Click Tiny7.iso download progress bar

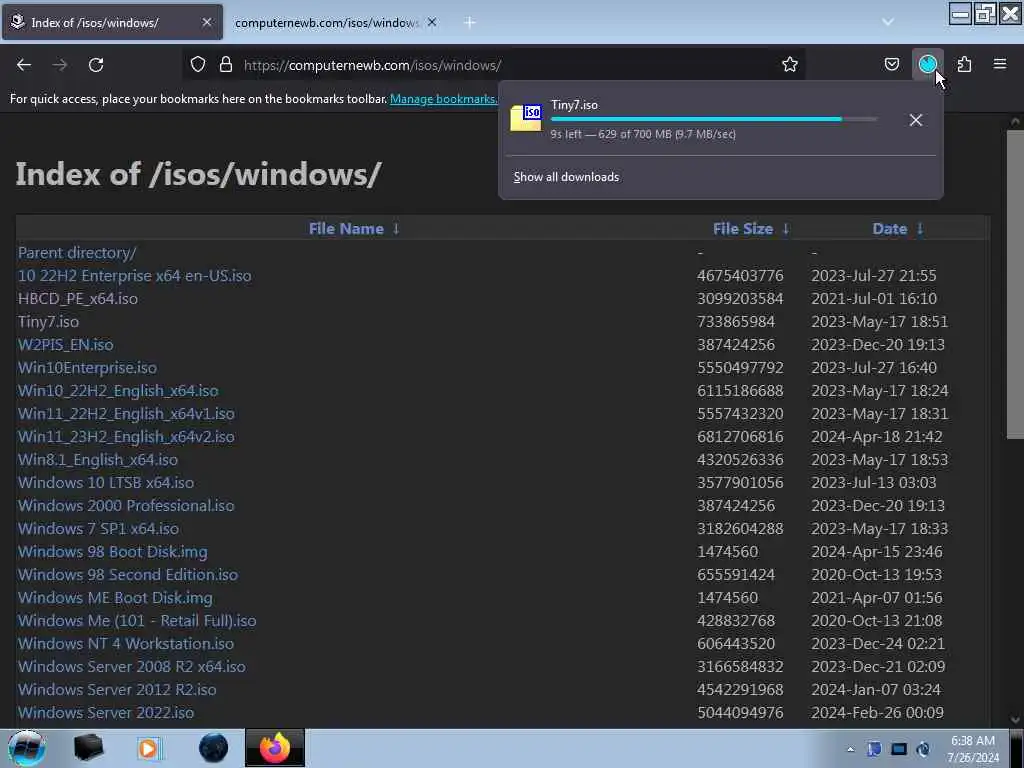tap(714, 119)
